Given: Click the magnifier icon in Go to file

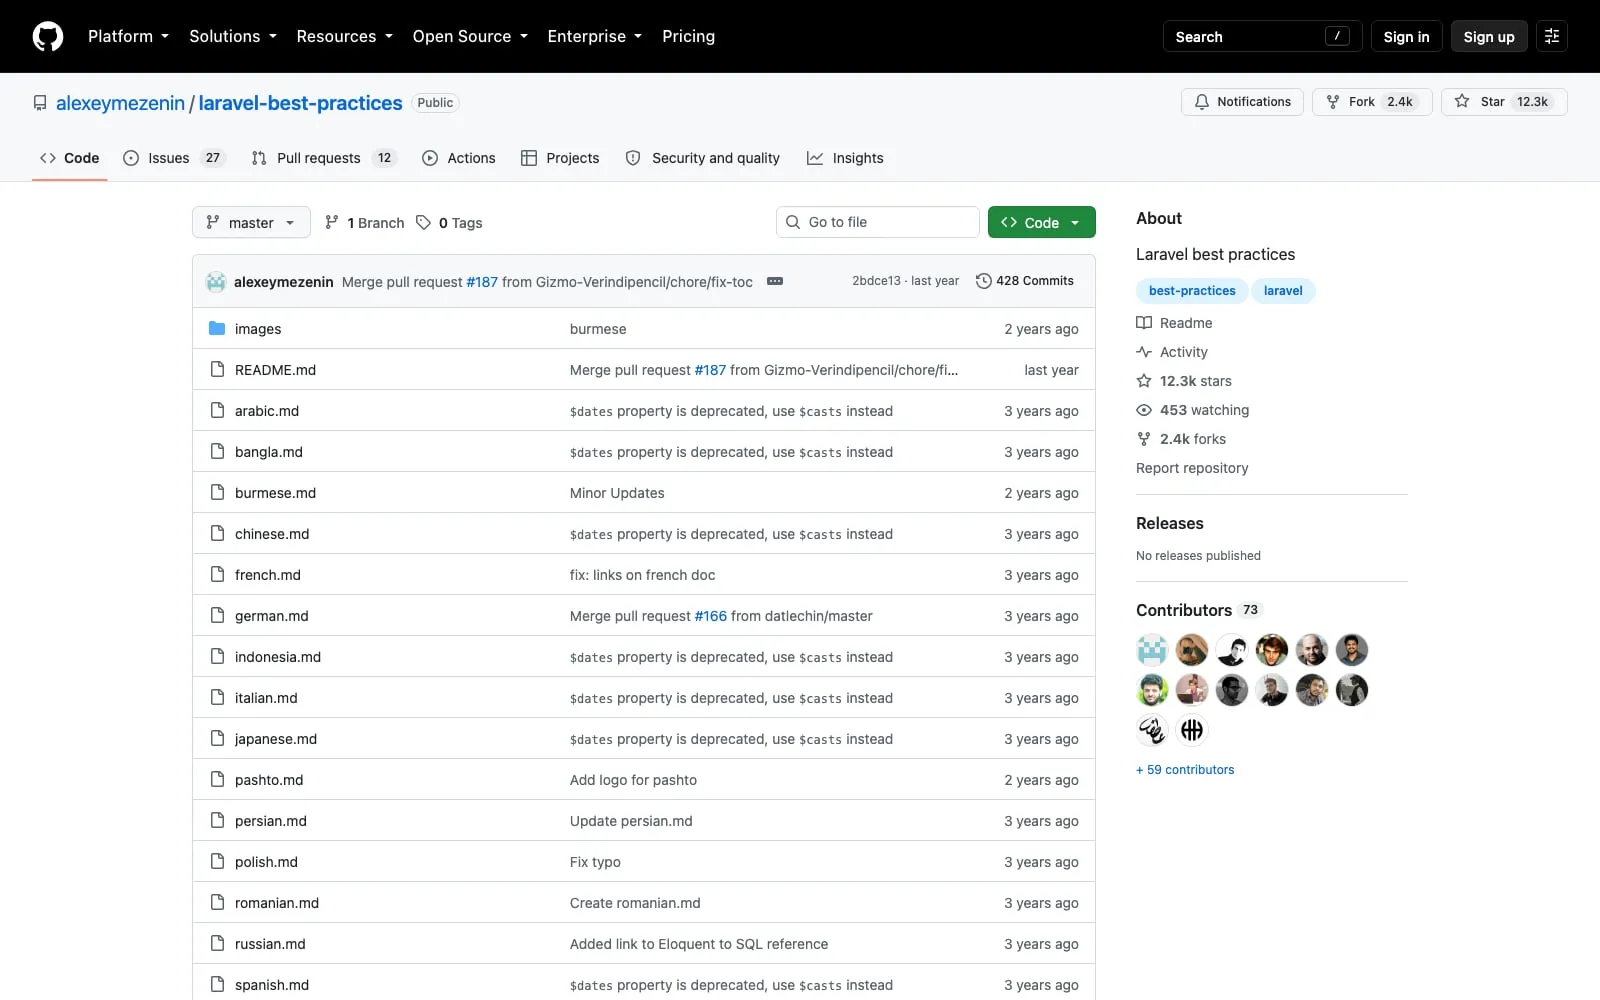Looking at the screenshot, I should coord(793,222).
